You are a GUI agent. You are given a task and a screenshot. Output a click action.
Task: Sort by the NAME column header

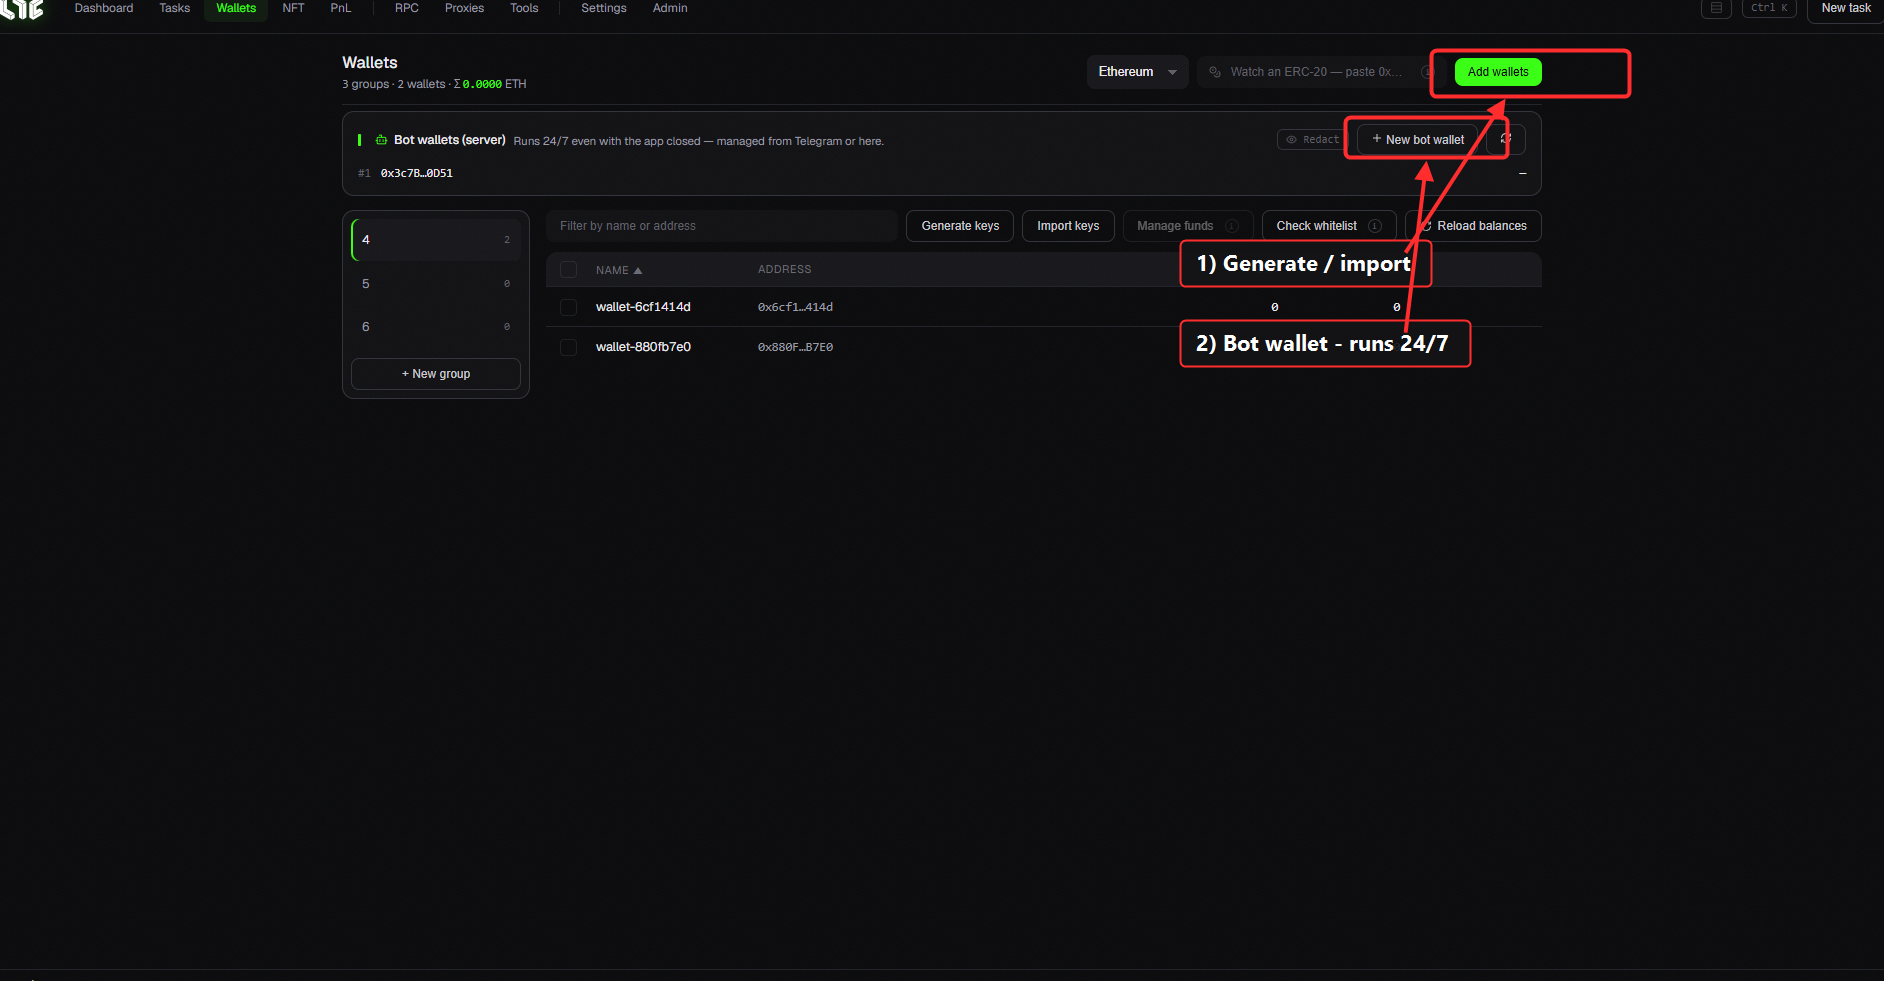pos(619,270)
